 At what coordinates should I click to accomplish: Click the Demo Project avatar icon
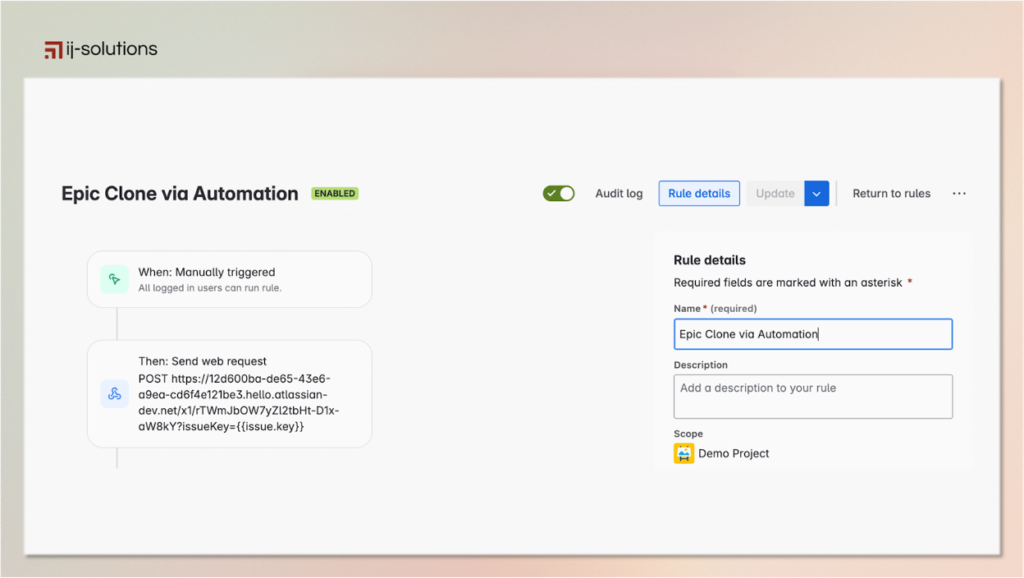(x=684, y=453)
